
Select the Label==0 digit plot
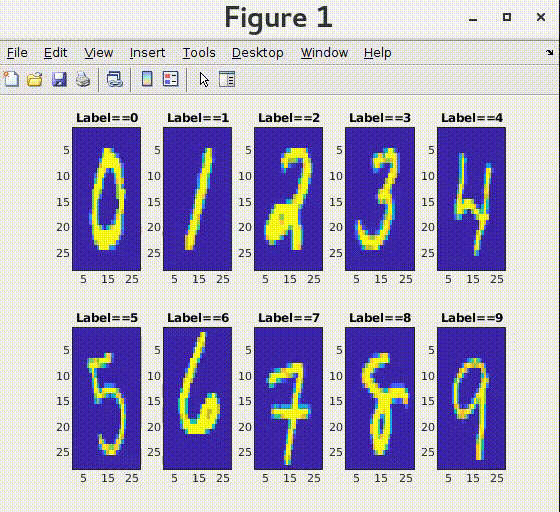pos(106,199)
